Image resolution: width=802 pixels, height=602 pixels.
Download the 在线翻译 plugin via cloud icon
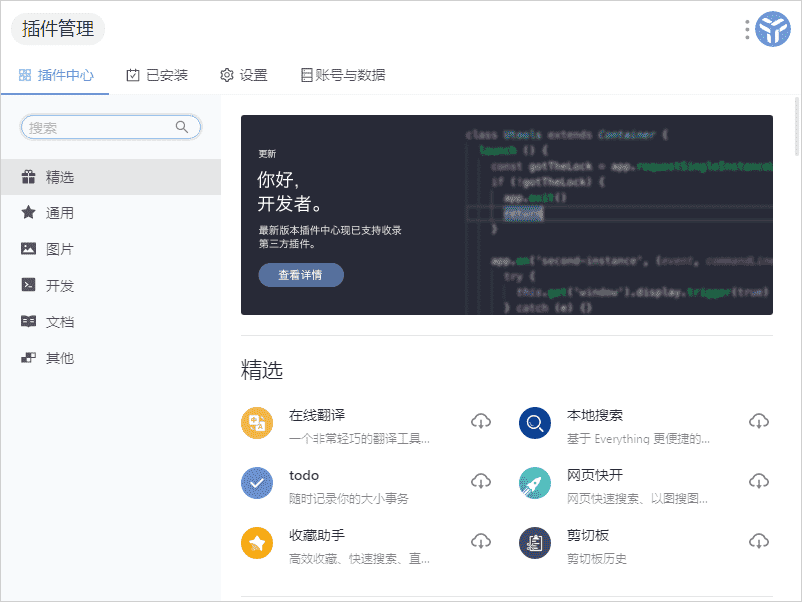coord(481,422)
